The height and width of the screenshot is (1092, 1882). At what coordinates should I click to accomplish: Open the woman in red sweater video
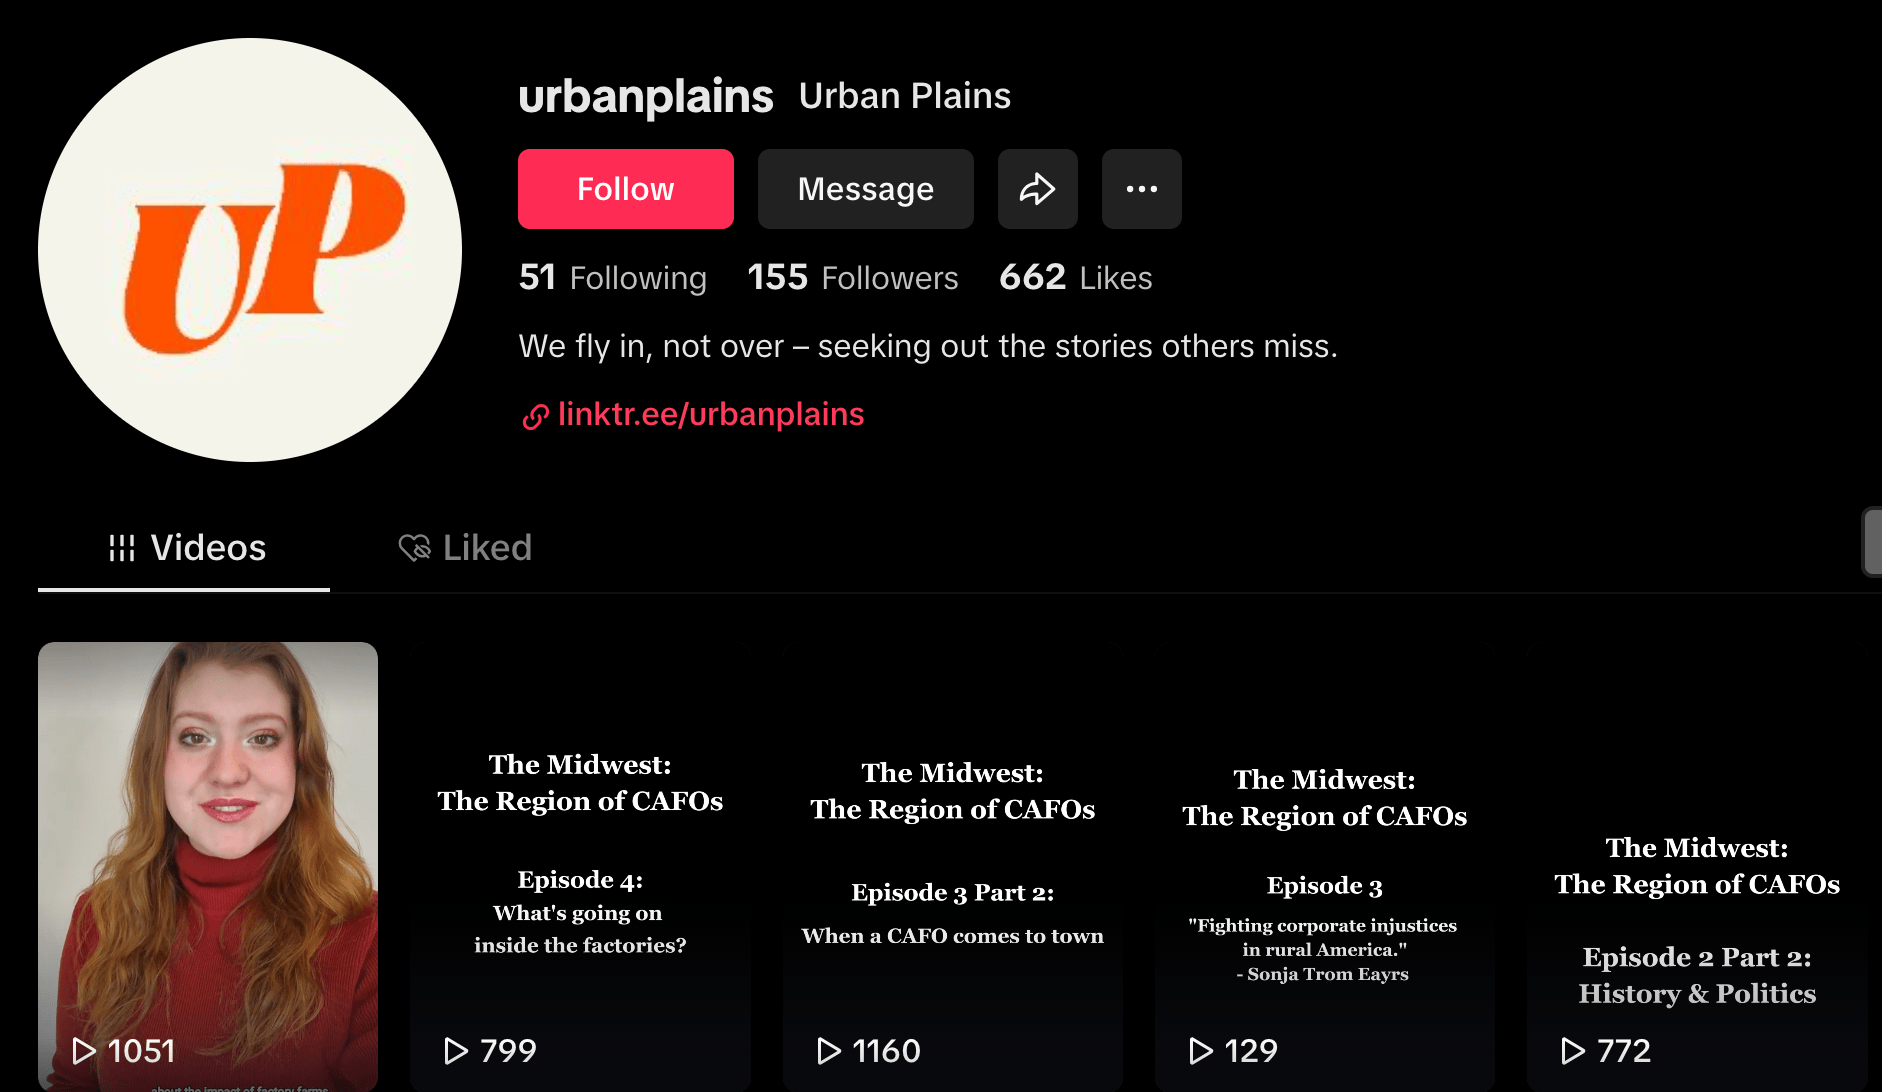[x=208, y=850]
